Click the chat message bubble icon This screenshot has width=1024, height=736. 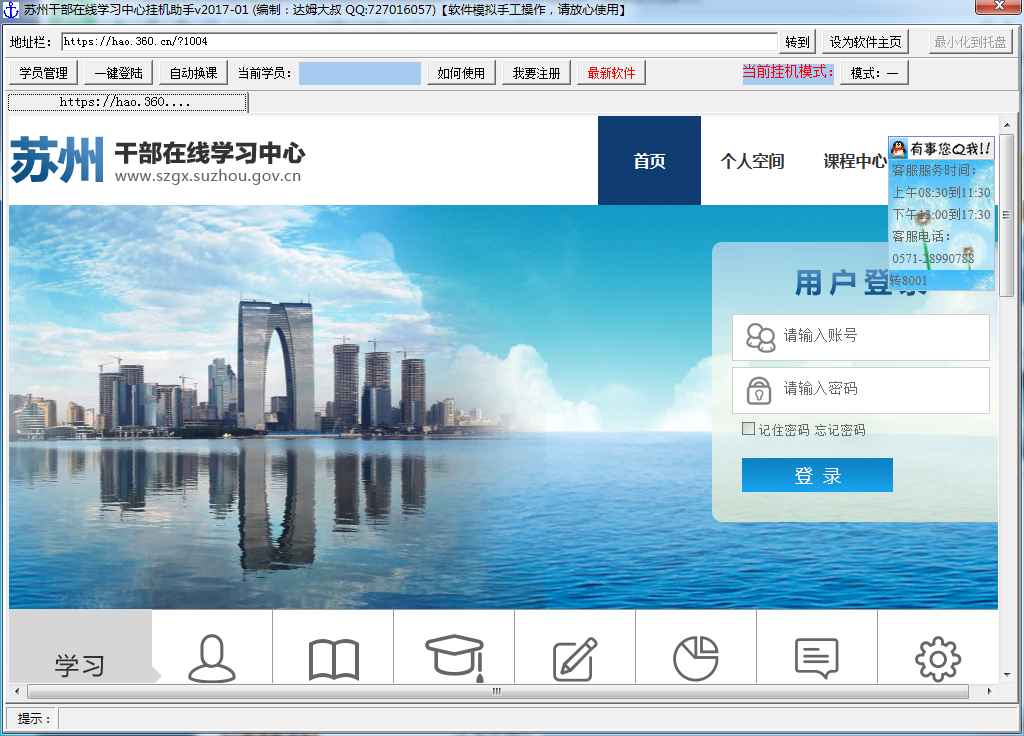click(816, 658)
